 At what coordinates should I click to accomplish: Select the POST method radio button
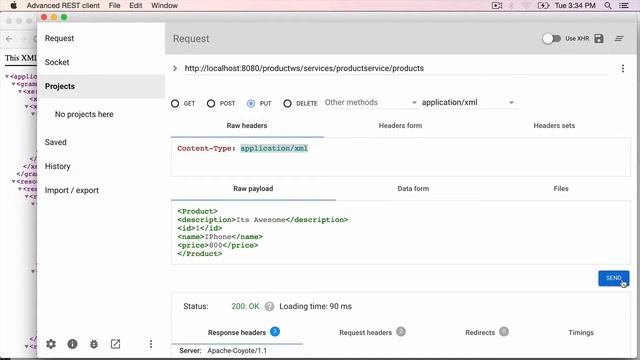point(211,103)
